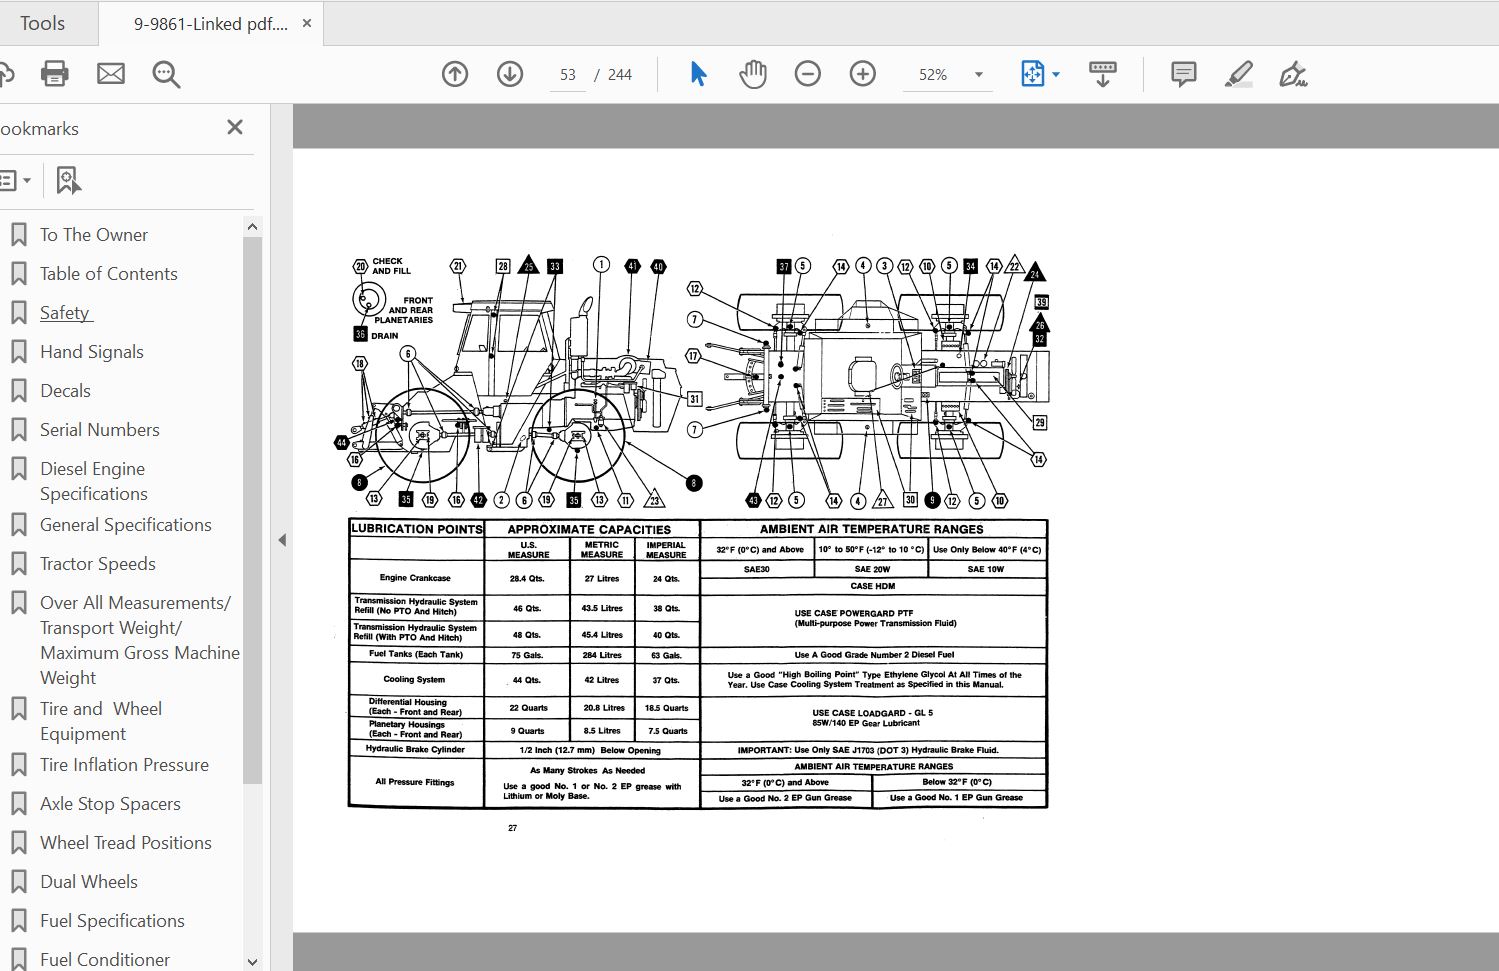
Task: Click the Fill & Sign icon
Action: coord(1293,74)
